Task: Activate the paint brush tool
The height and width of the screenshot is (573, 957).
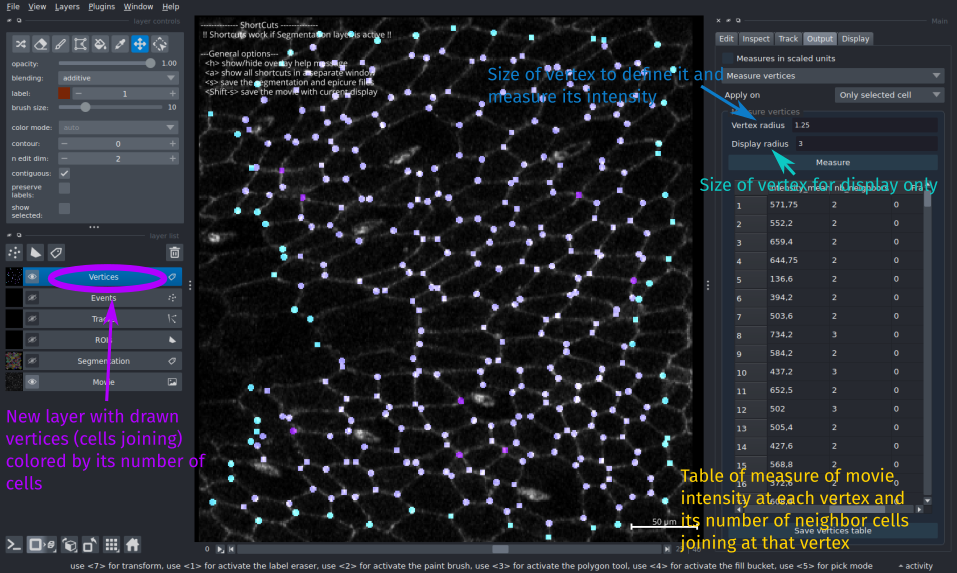Action: (x=60, y=44)
